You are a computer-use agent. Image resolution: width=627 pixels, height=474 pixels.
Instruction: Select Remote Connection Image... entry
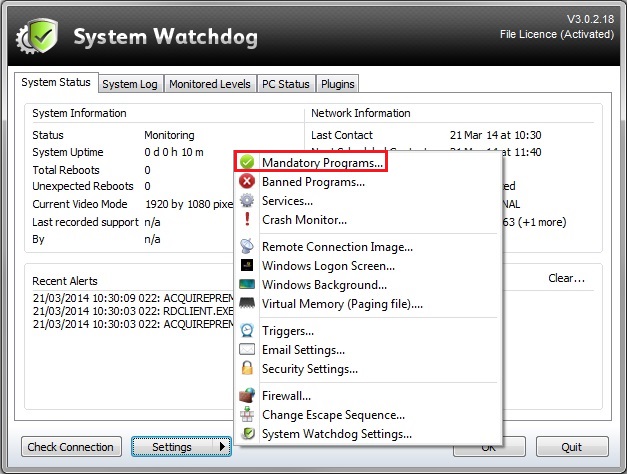coord(368,246)
